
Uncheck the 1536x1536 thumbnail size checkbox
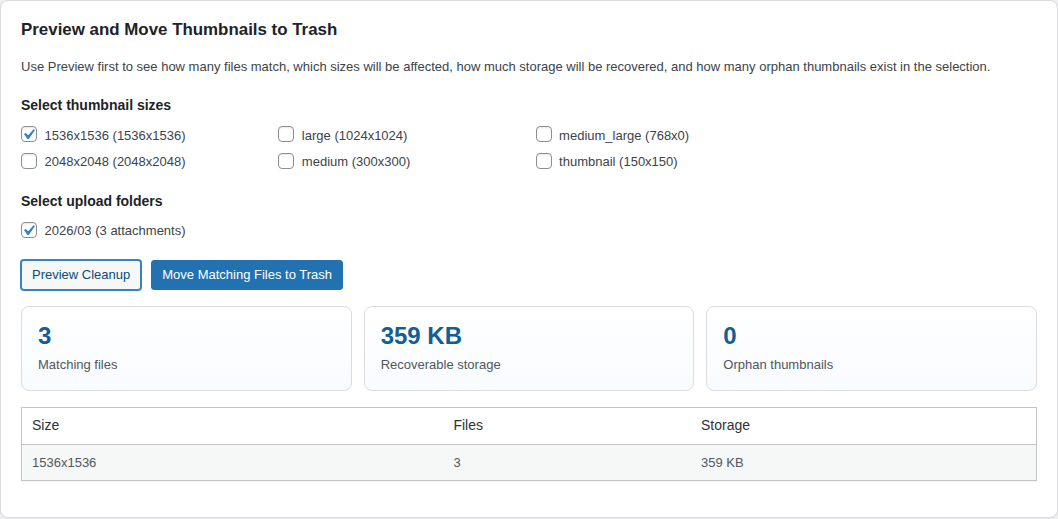pos(29,134)
